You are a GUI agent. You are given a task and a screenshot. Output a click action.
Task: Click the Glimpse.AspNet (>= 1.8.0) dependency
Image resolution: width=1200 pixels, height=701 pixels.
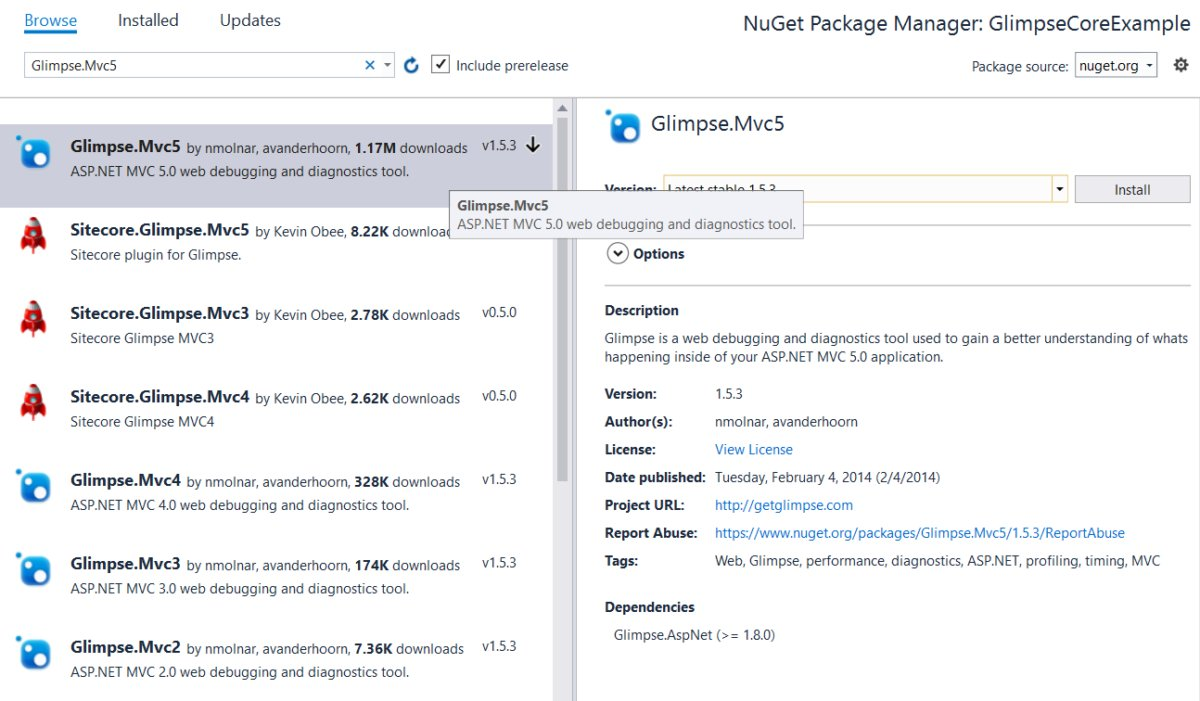point(694,635)
